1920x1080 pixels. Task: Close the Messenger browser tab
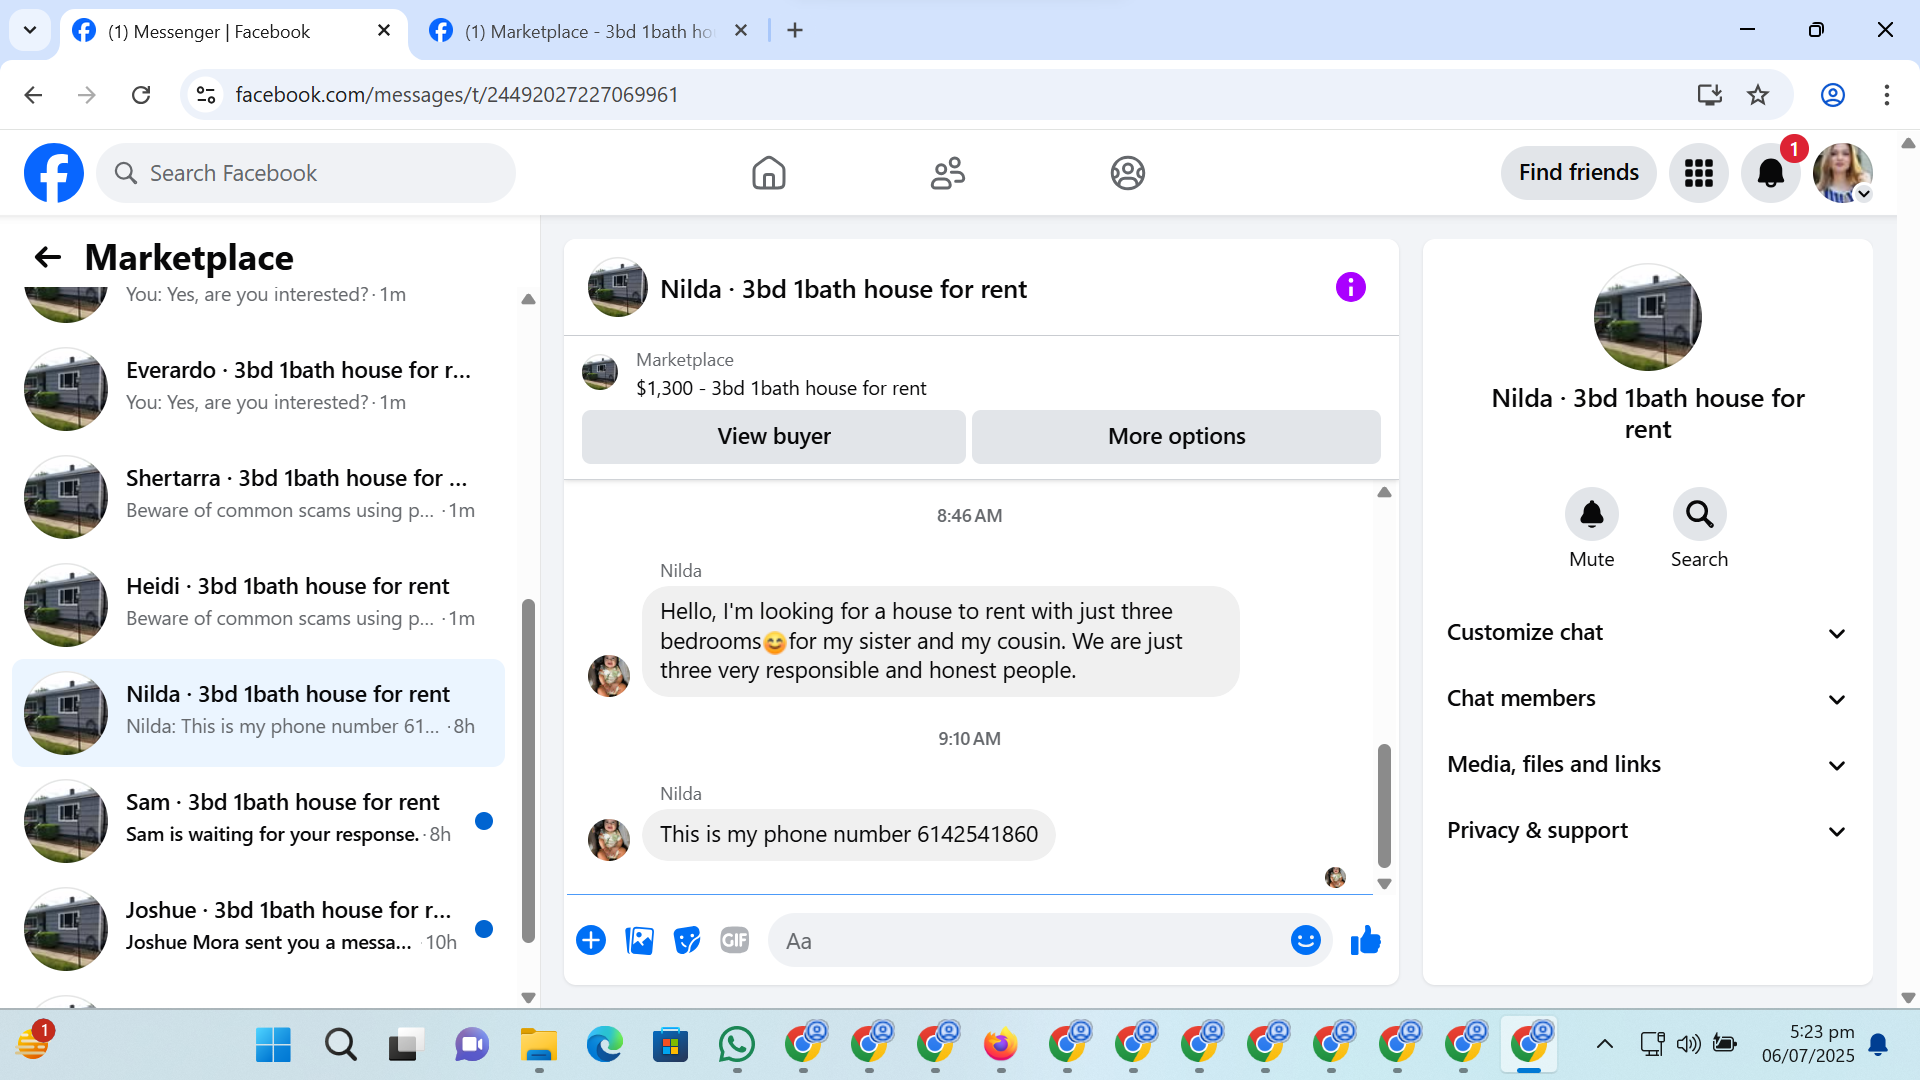[384, 31]
